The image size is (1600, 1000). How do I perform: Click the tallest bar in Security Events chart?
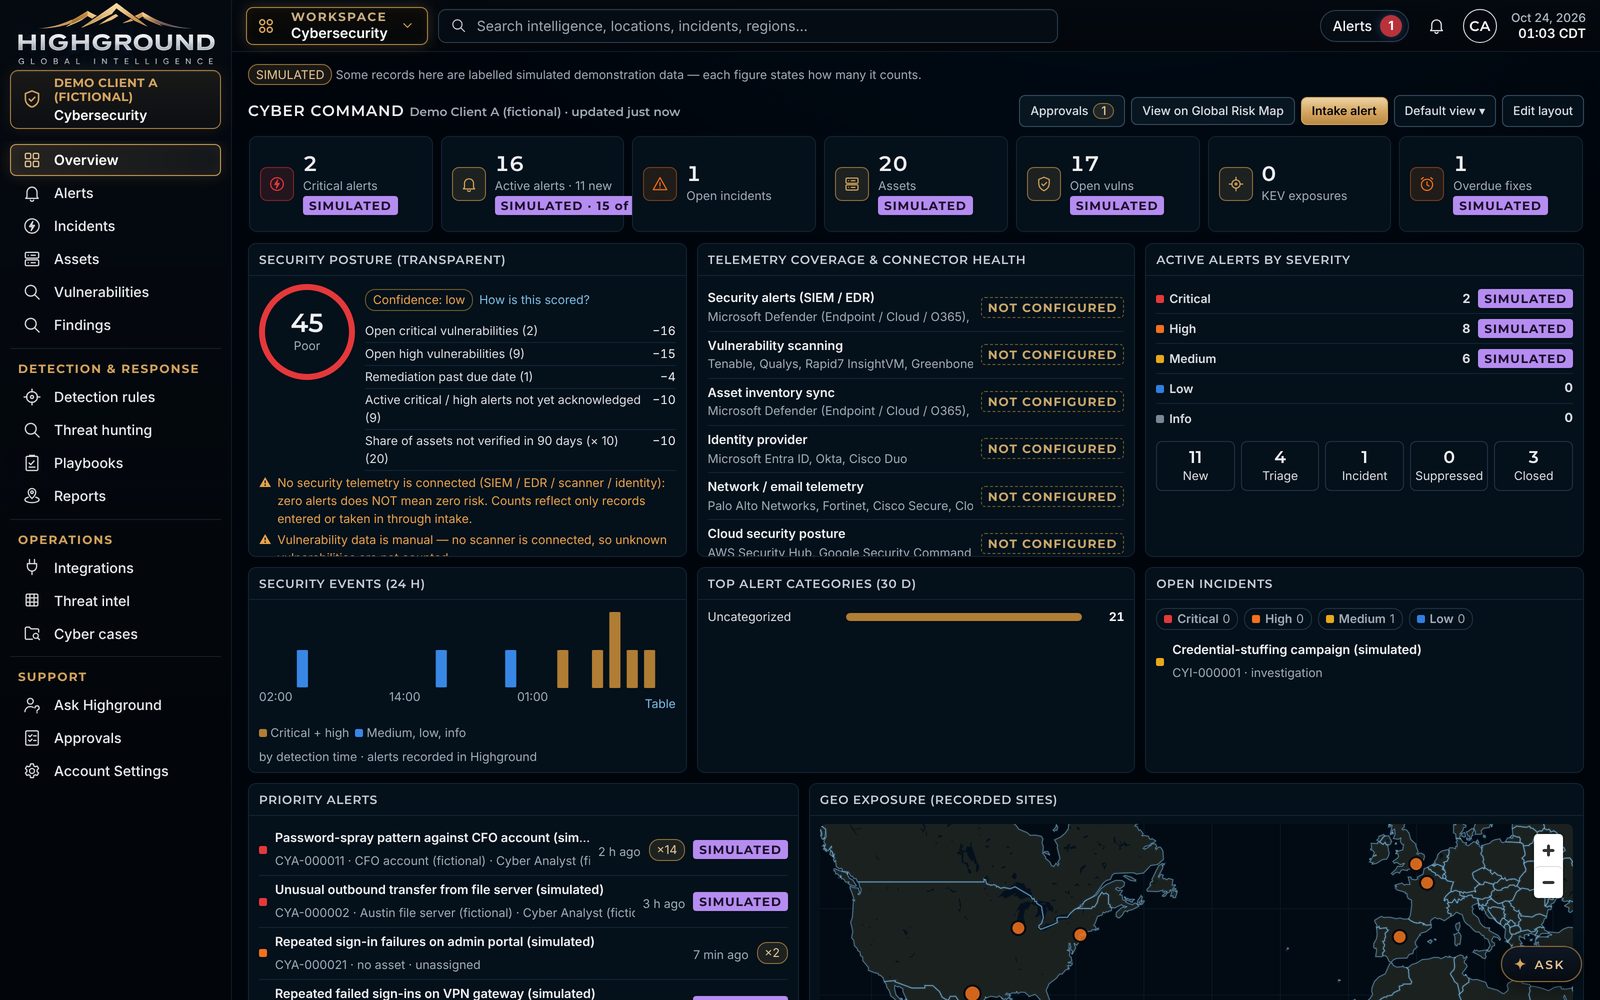click(615, 650)
